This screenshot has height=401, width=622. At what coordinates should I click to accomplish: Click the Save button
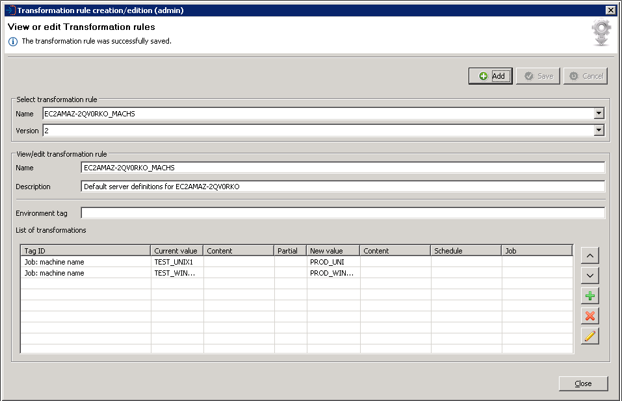pyautogui.click(x=538, y=76)
